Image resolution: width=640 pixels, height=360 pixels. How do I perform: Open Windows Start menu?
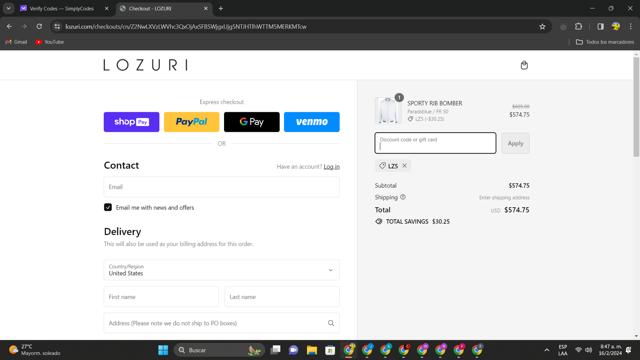pos(163,350)
